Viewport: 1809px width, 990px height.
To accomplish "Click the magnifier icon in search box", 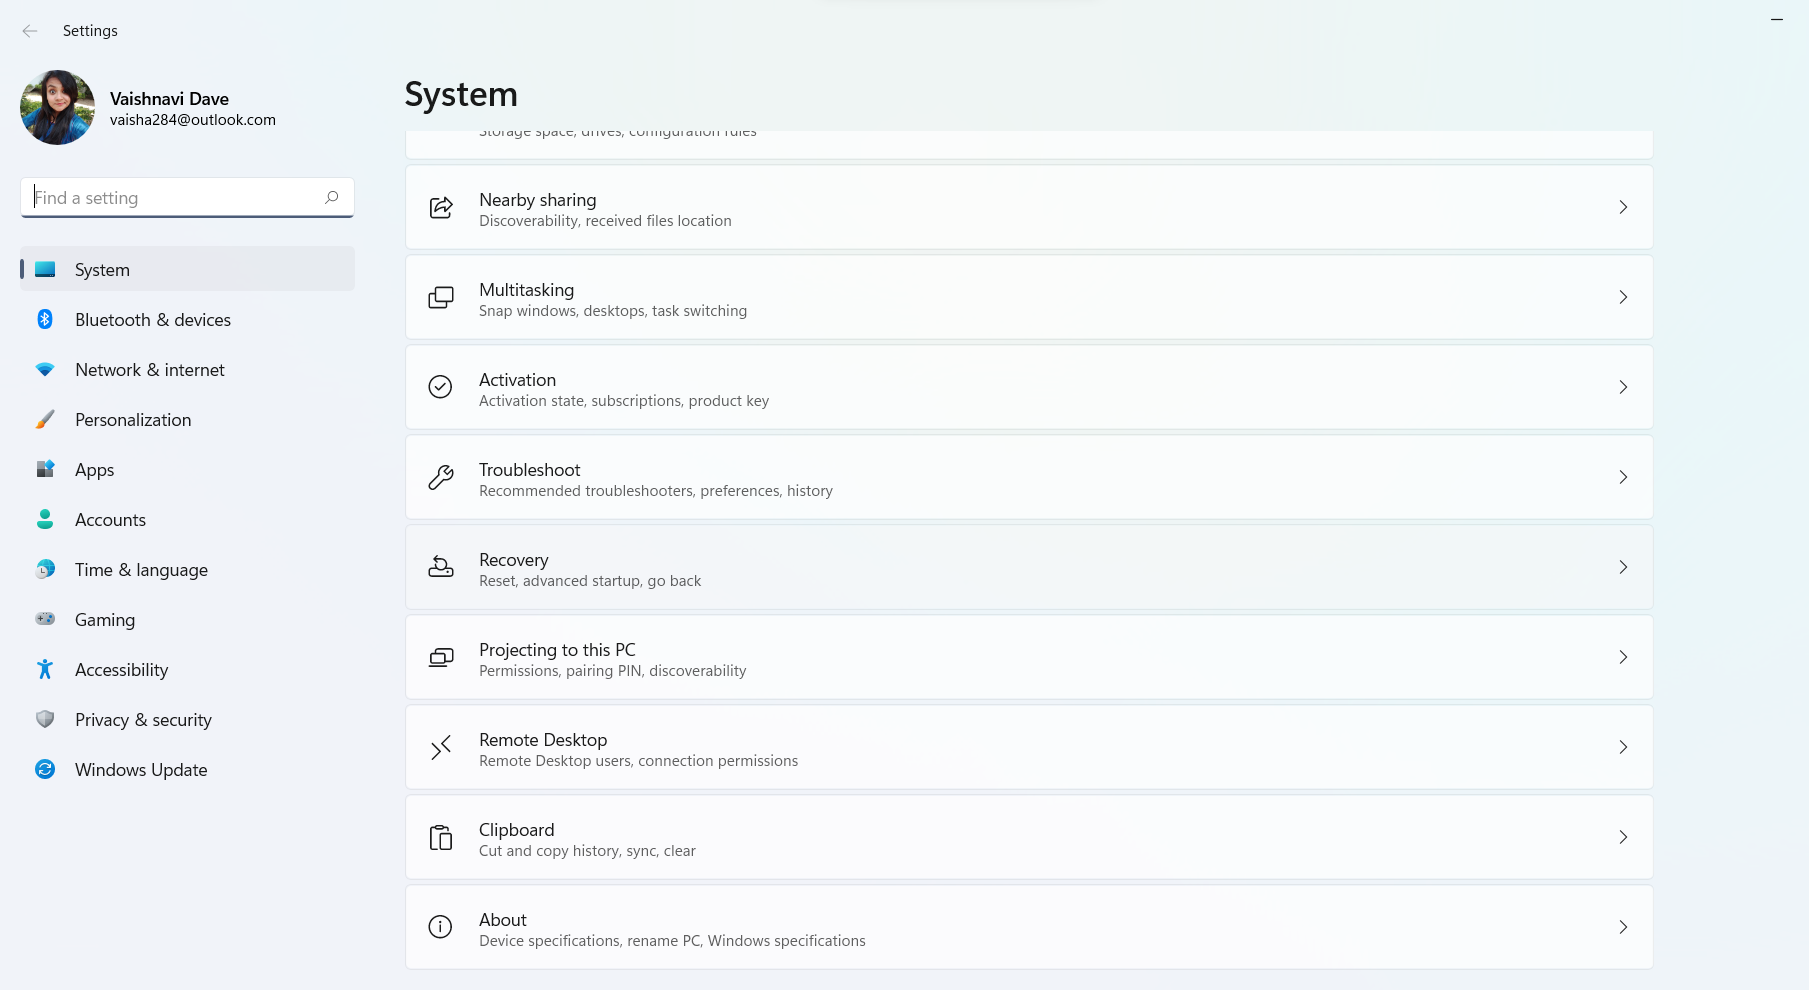I will (332, 197).
